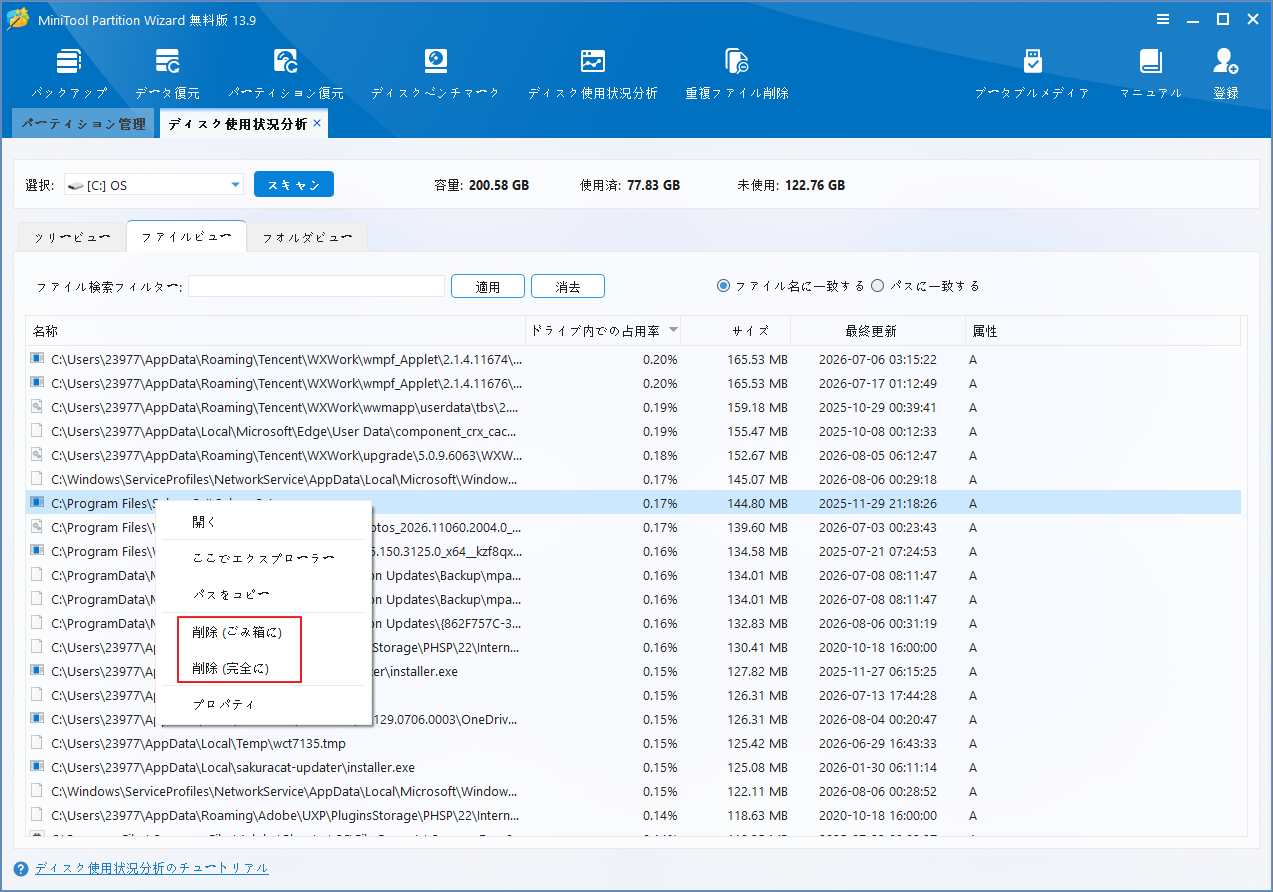Sort by ドライブ内での占用率 arrow

tap(674, 330)
